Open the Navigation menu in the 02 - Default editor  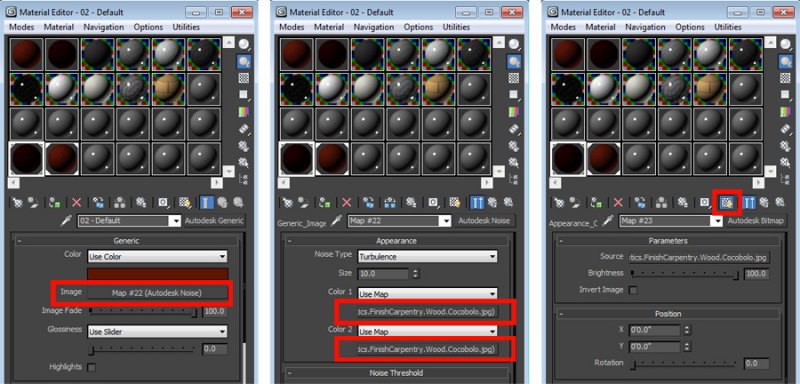point(104,27)
